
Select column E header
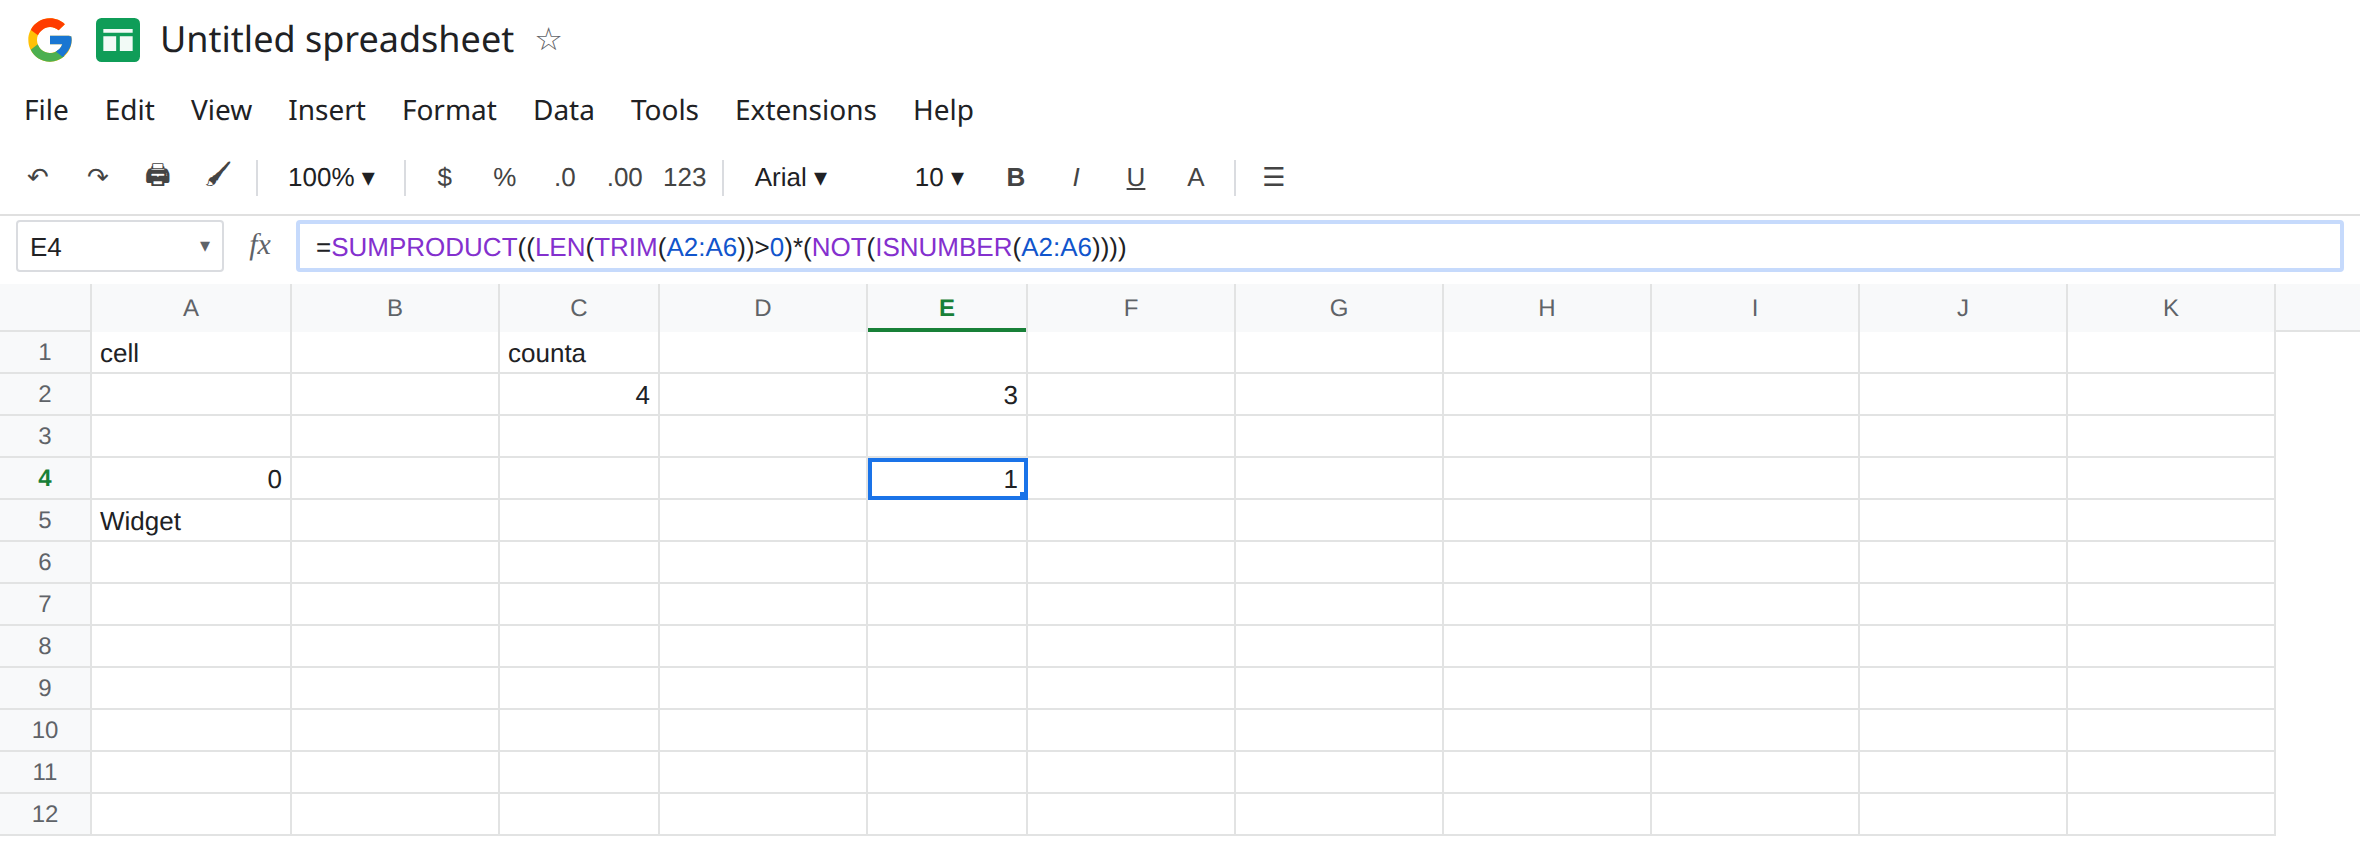tap(946, 308)
